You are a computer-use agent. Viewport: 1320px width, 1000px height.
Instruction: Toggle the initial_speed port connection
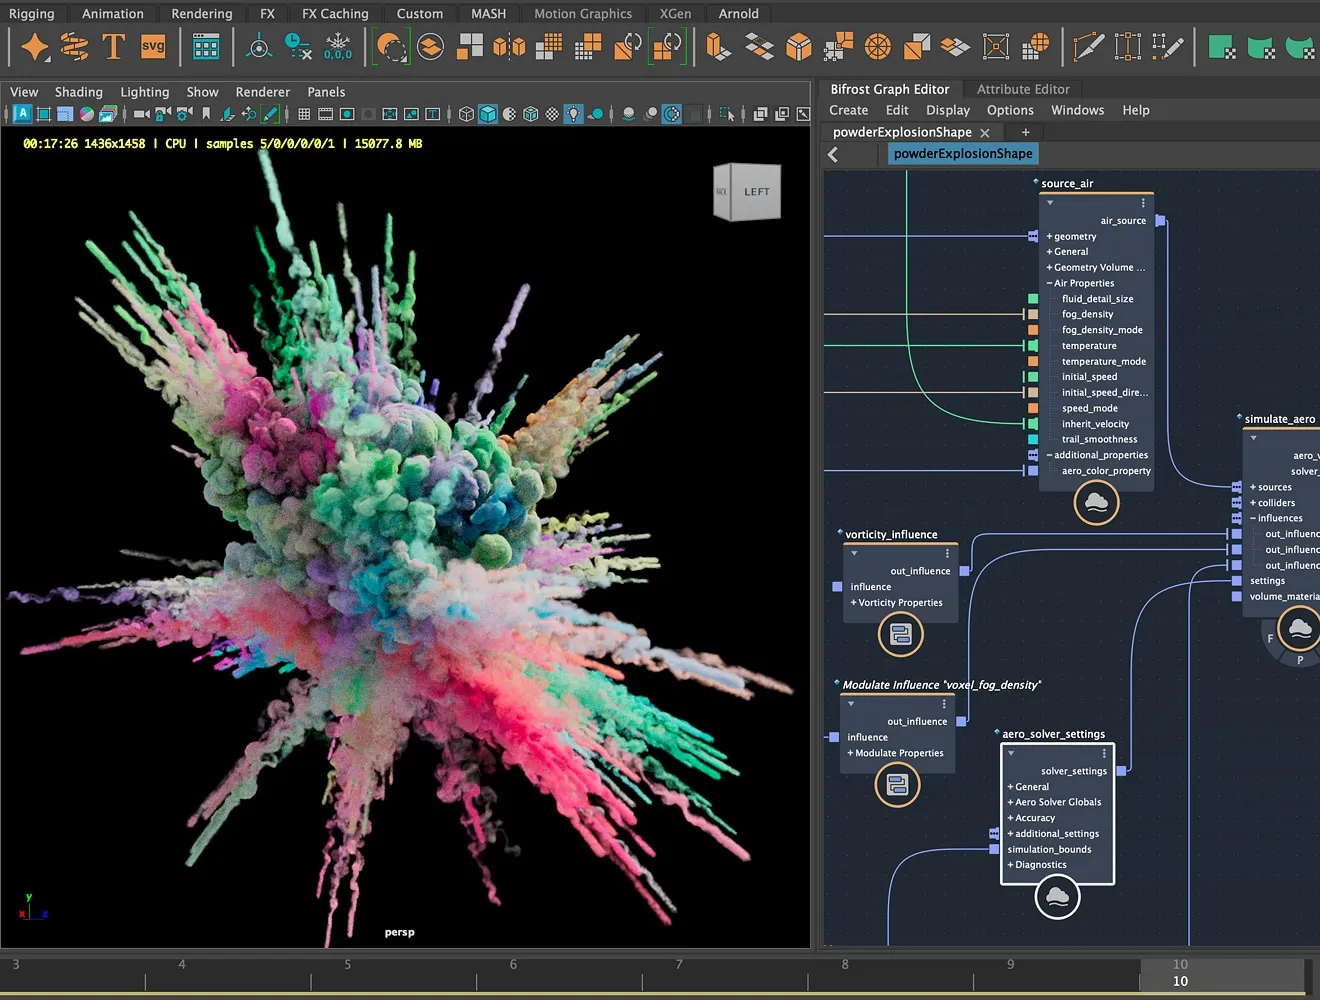(1031, 376)
